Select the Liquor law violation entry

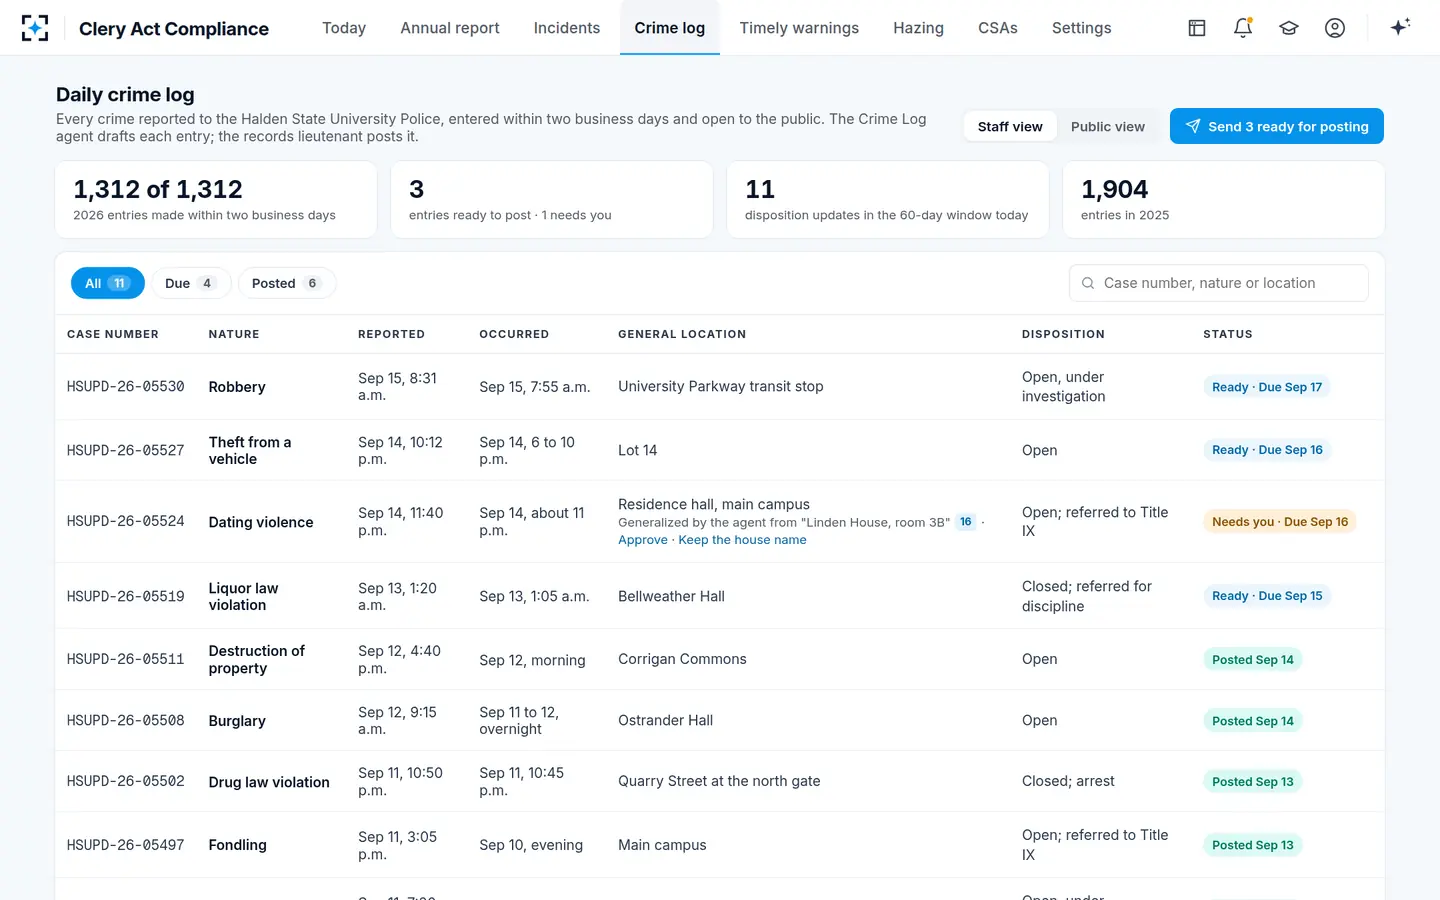[244, 597]
